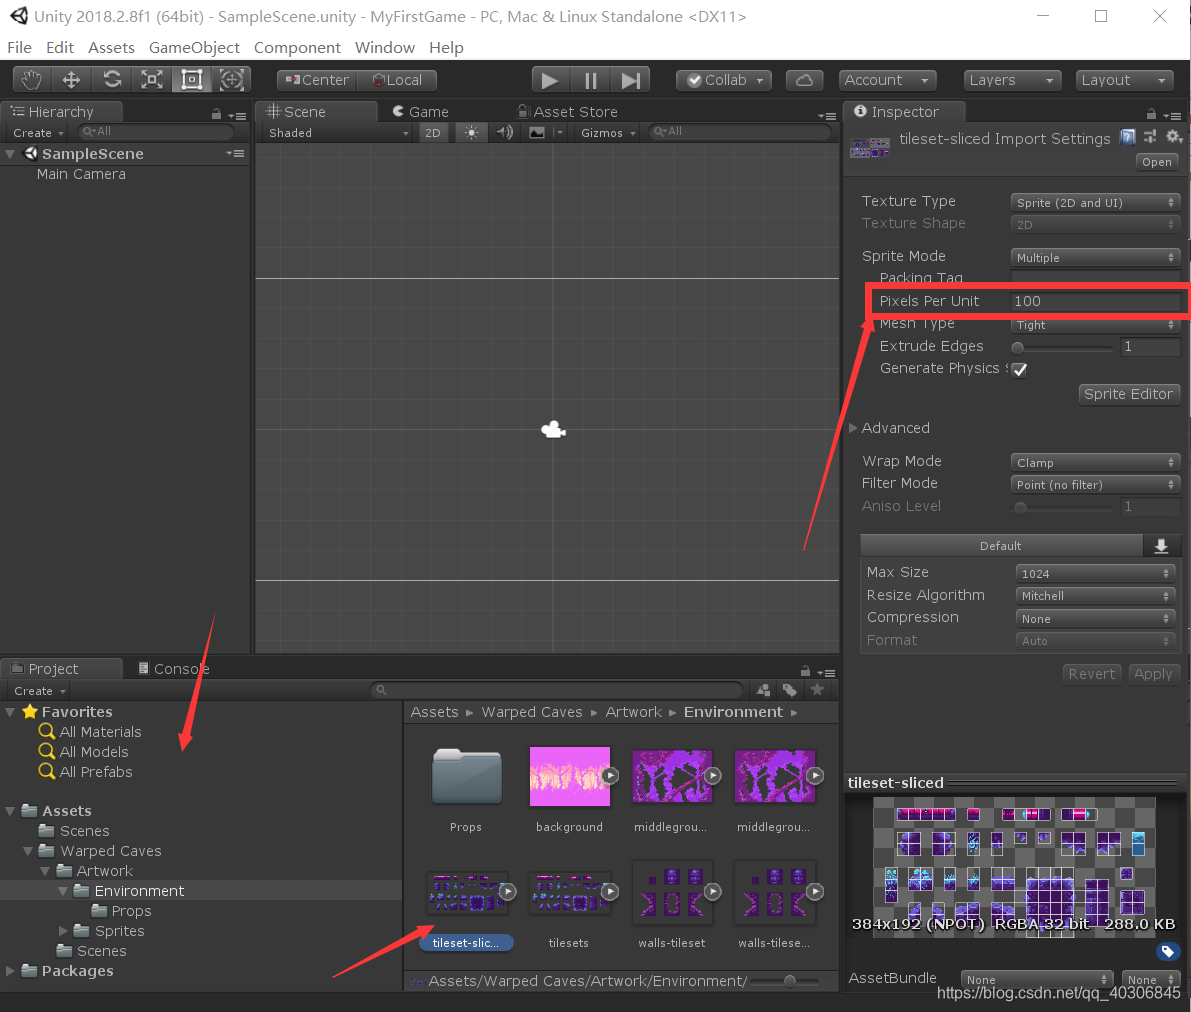Search by Type in Project panel

pyautogui.click(x=764, y=690)
